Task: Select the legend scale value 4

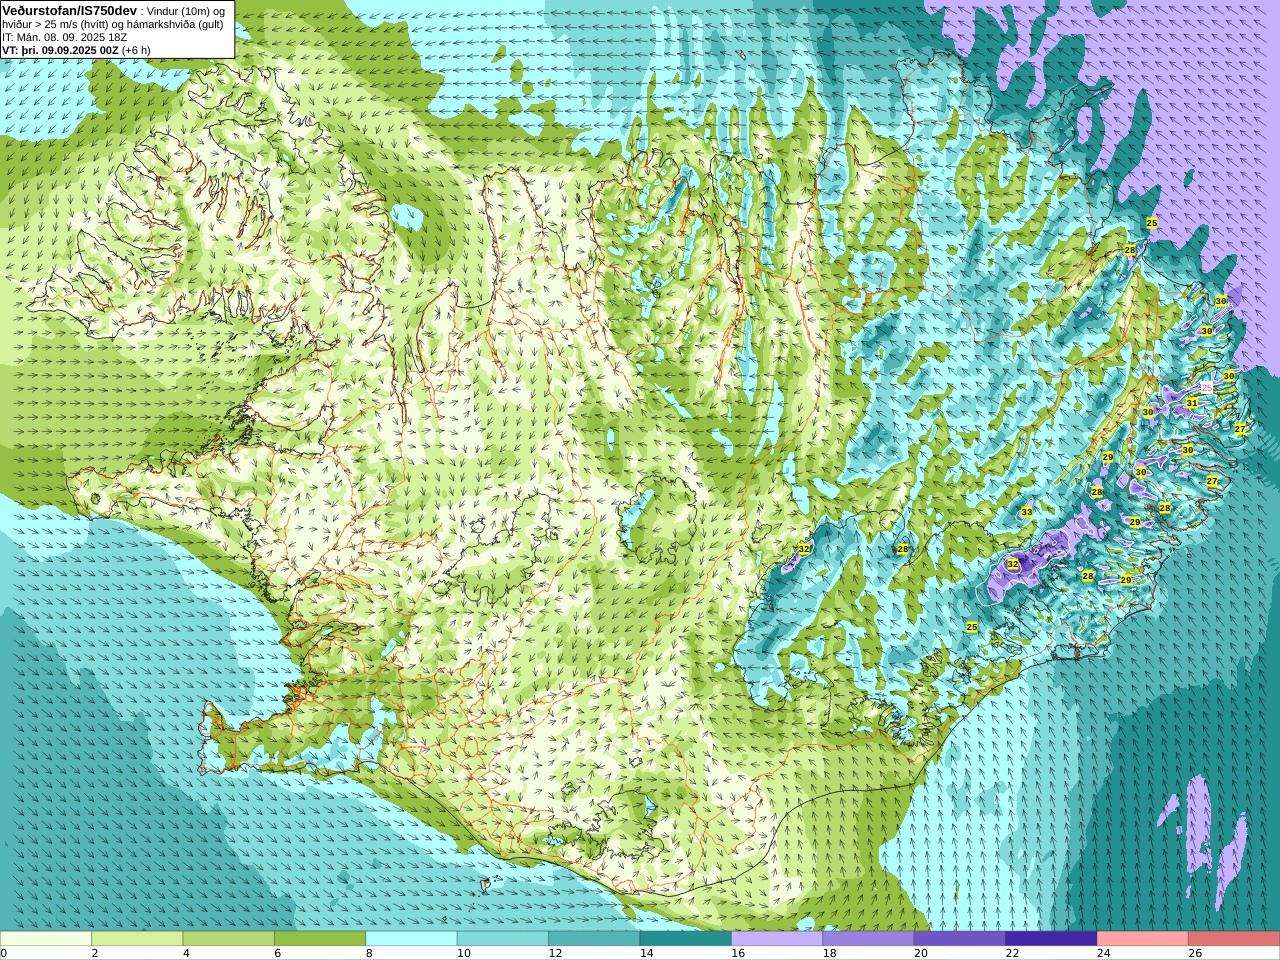Action: click(186, 954)
